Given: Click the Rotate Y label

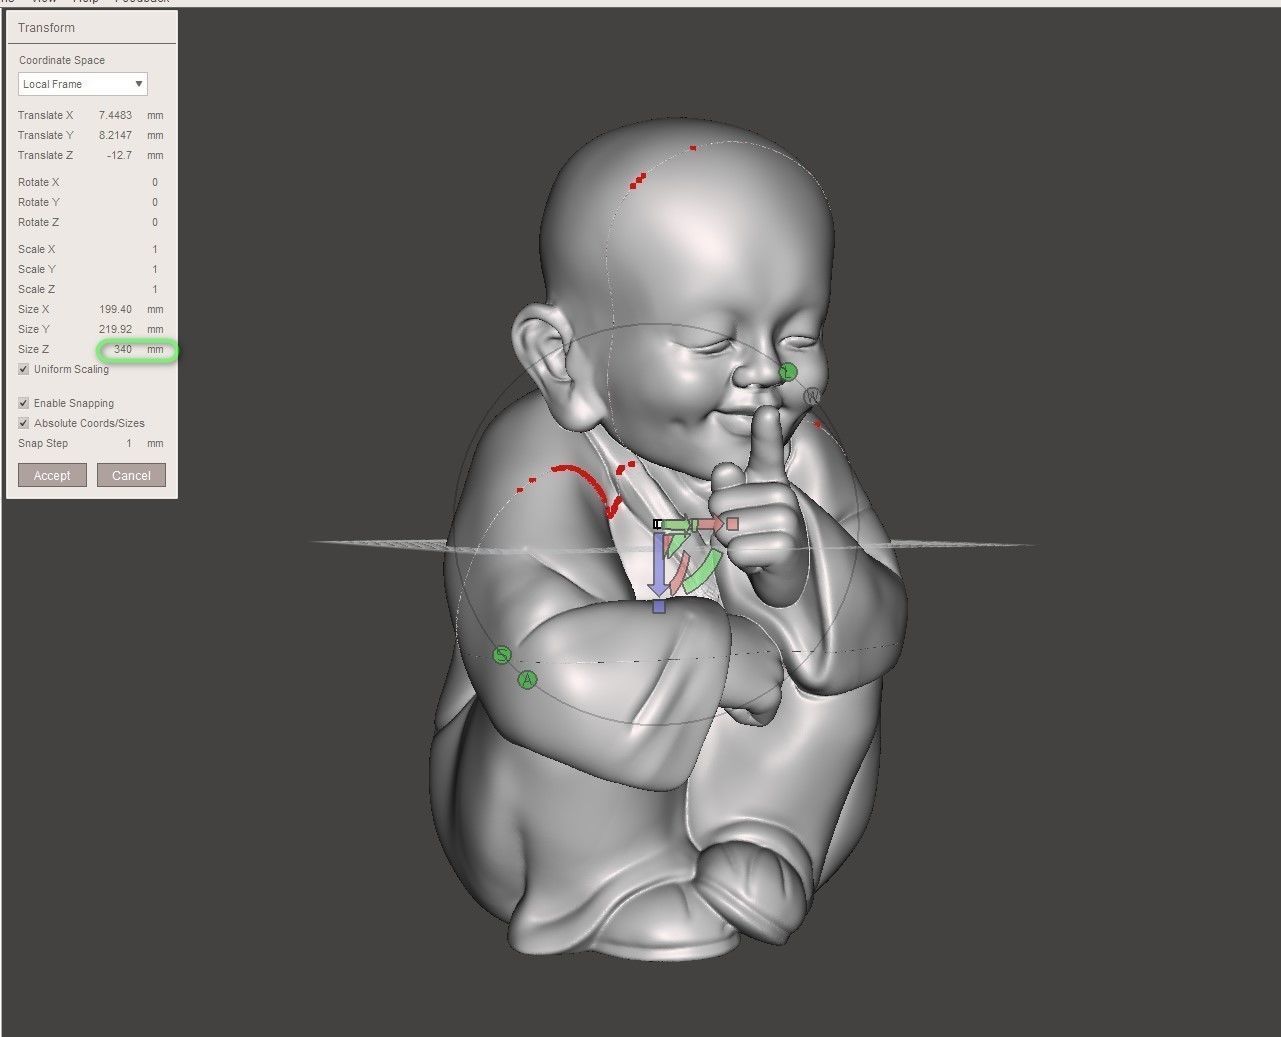Looking at the screenshot, I should (x=38, y=202).
